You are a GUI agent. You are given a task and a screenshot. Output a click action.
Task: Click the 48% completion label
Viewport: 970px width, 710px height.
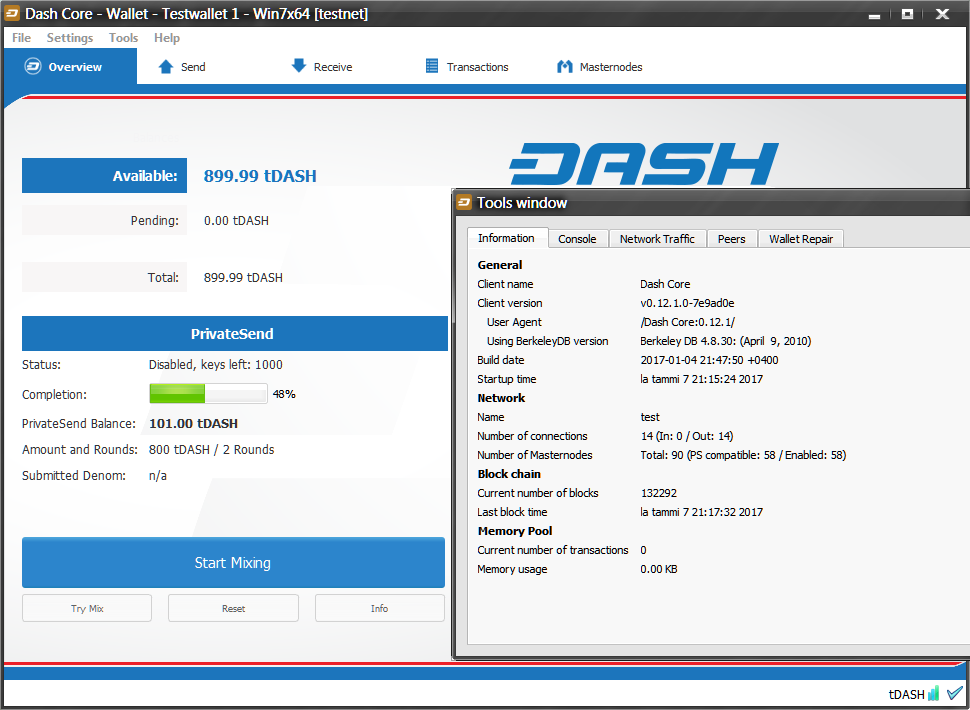tap(284, 394)
